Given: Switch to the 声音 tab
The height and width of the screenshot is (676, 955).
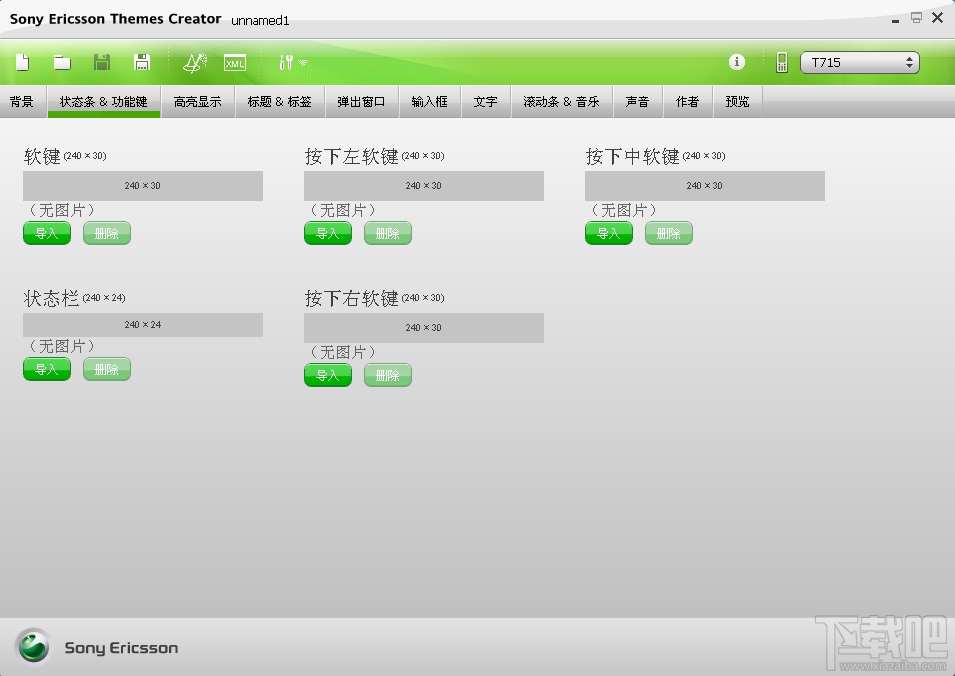Looking at the screenshot, I should (x=638, y=102).
